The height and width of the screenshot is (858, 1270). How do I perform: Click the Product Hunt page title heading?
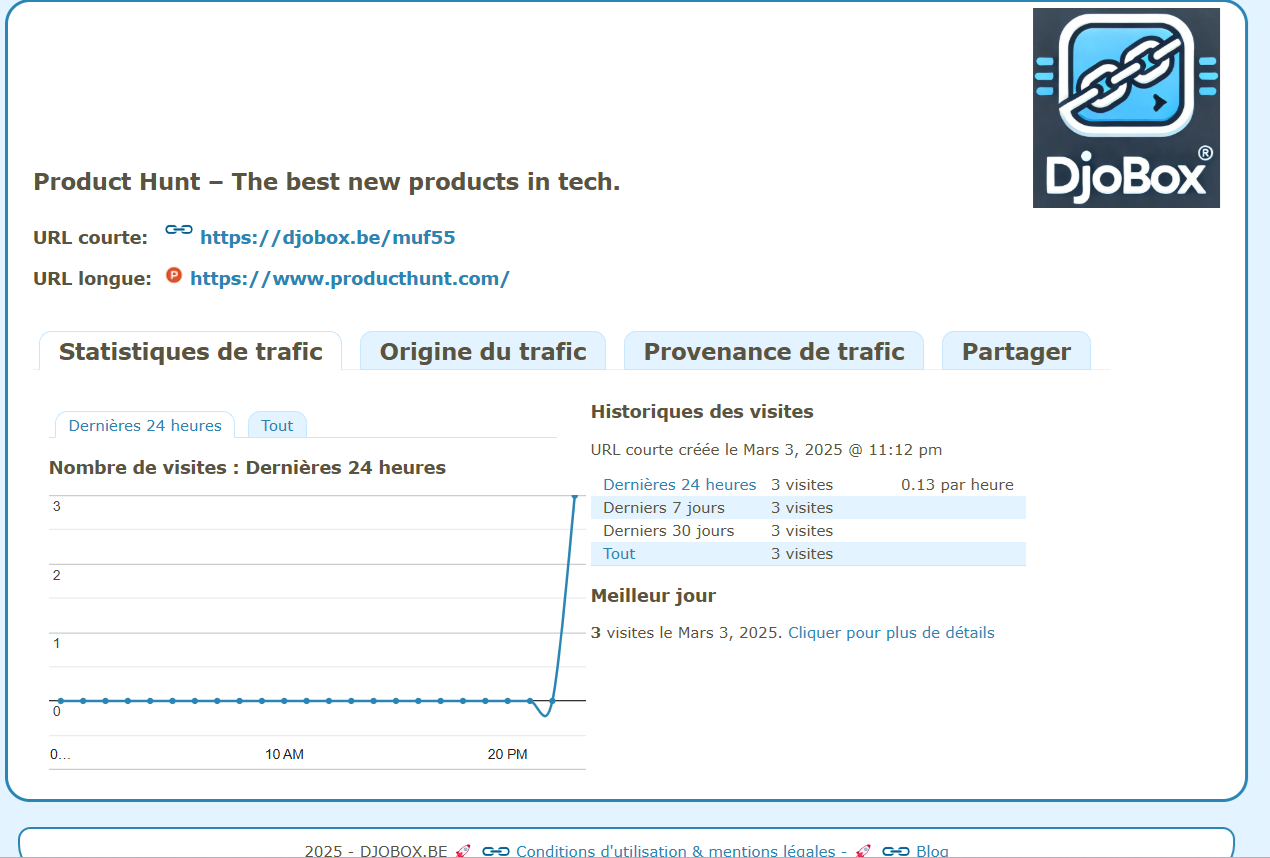[327, 182]
